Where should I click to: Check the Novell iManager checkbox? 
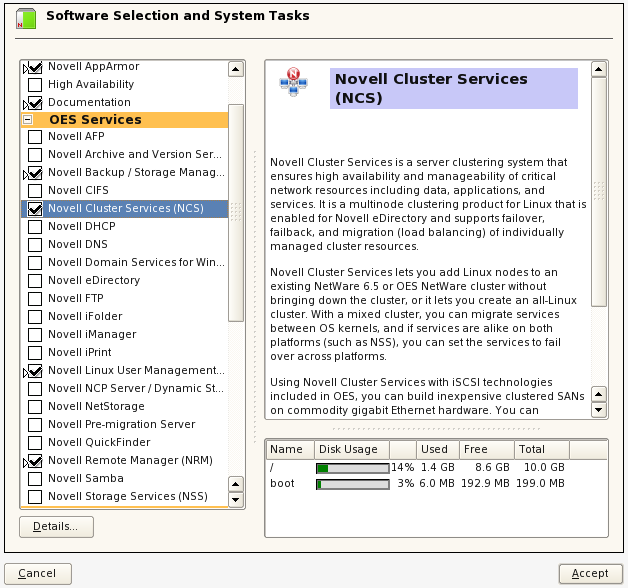pos(35,335)
